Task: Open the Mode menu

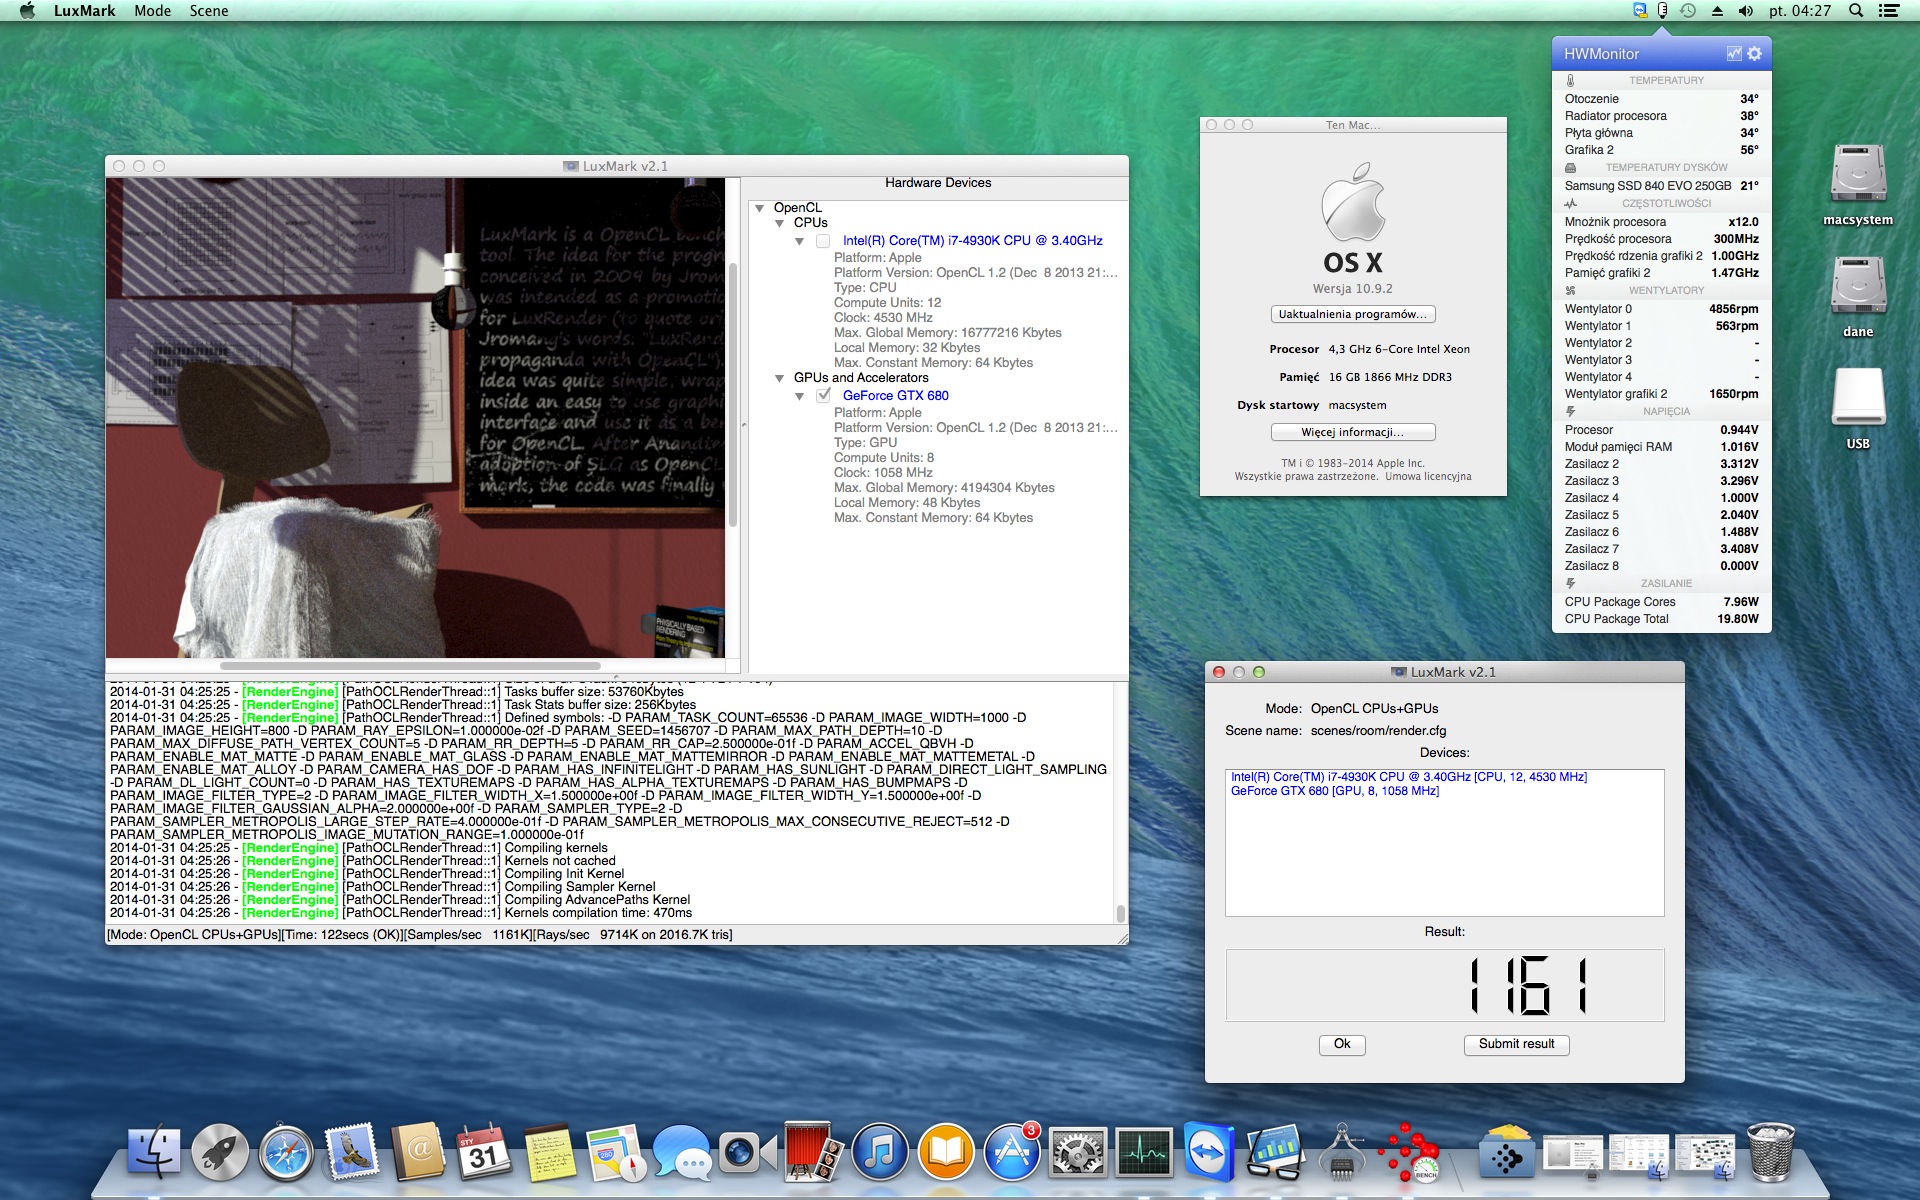Action: pos(152,11)
